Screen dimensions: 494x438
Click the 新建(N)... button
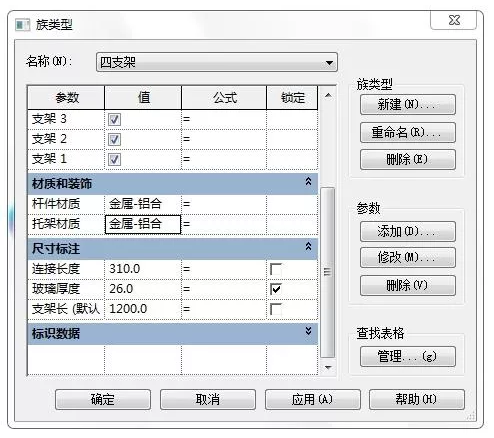[x=408, y=105]
